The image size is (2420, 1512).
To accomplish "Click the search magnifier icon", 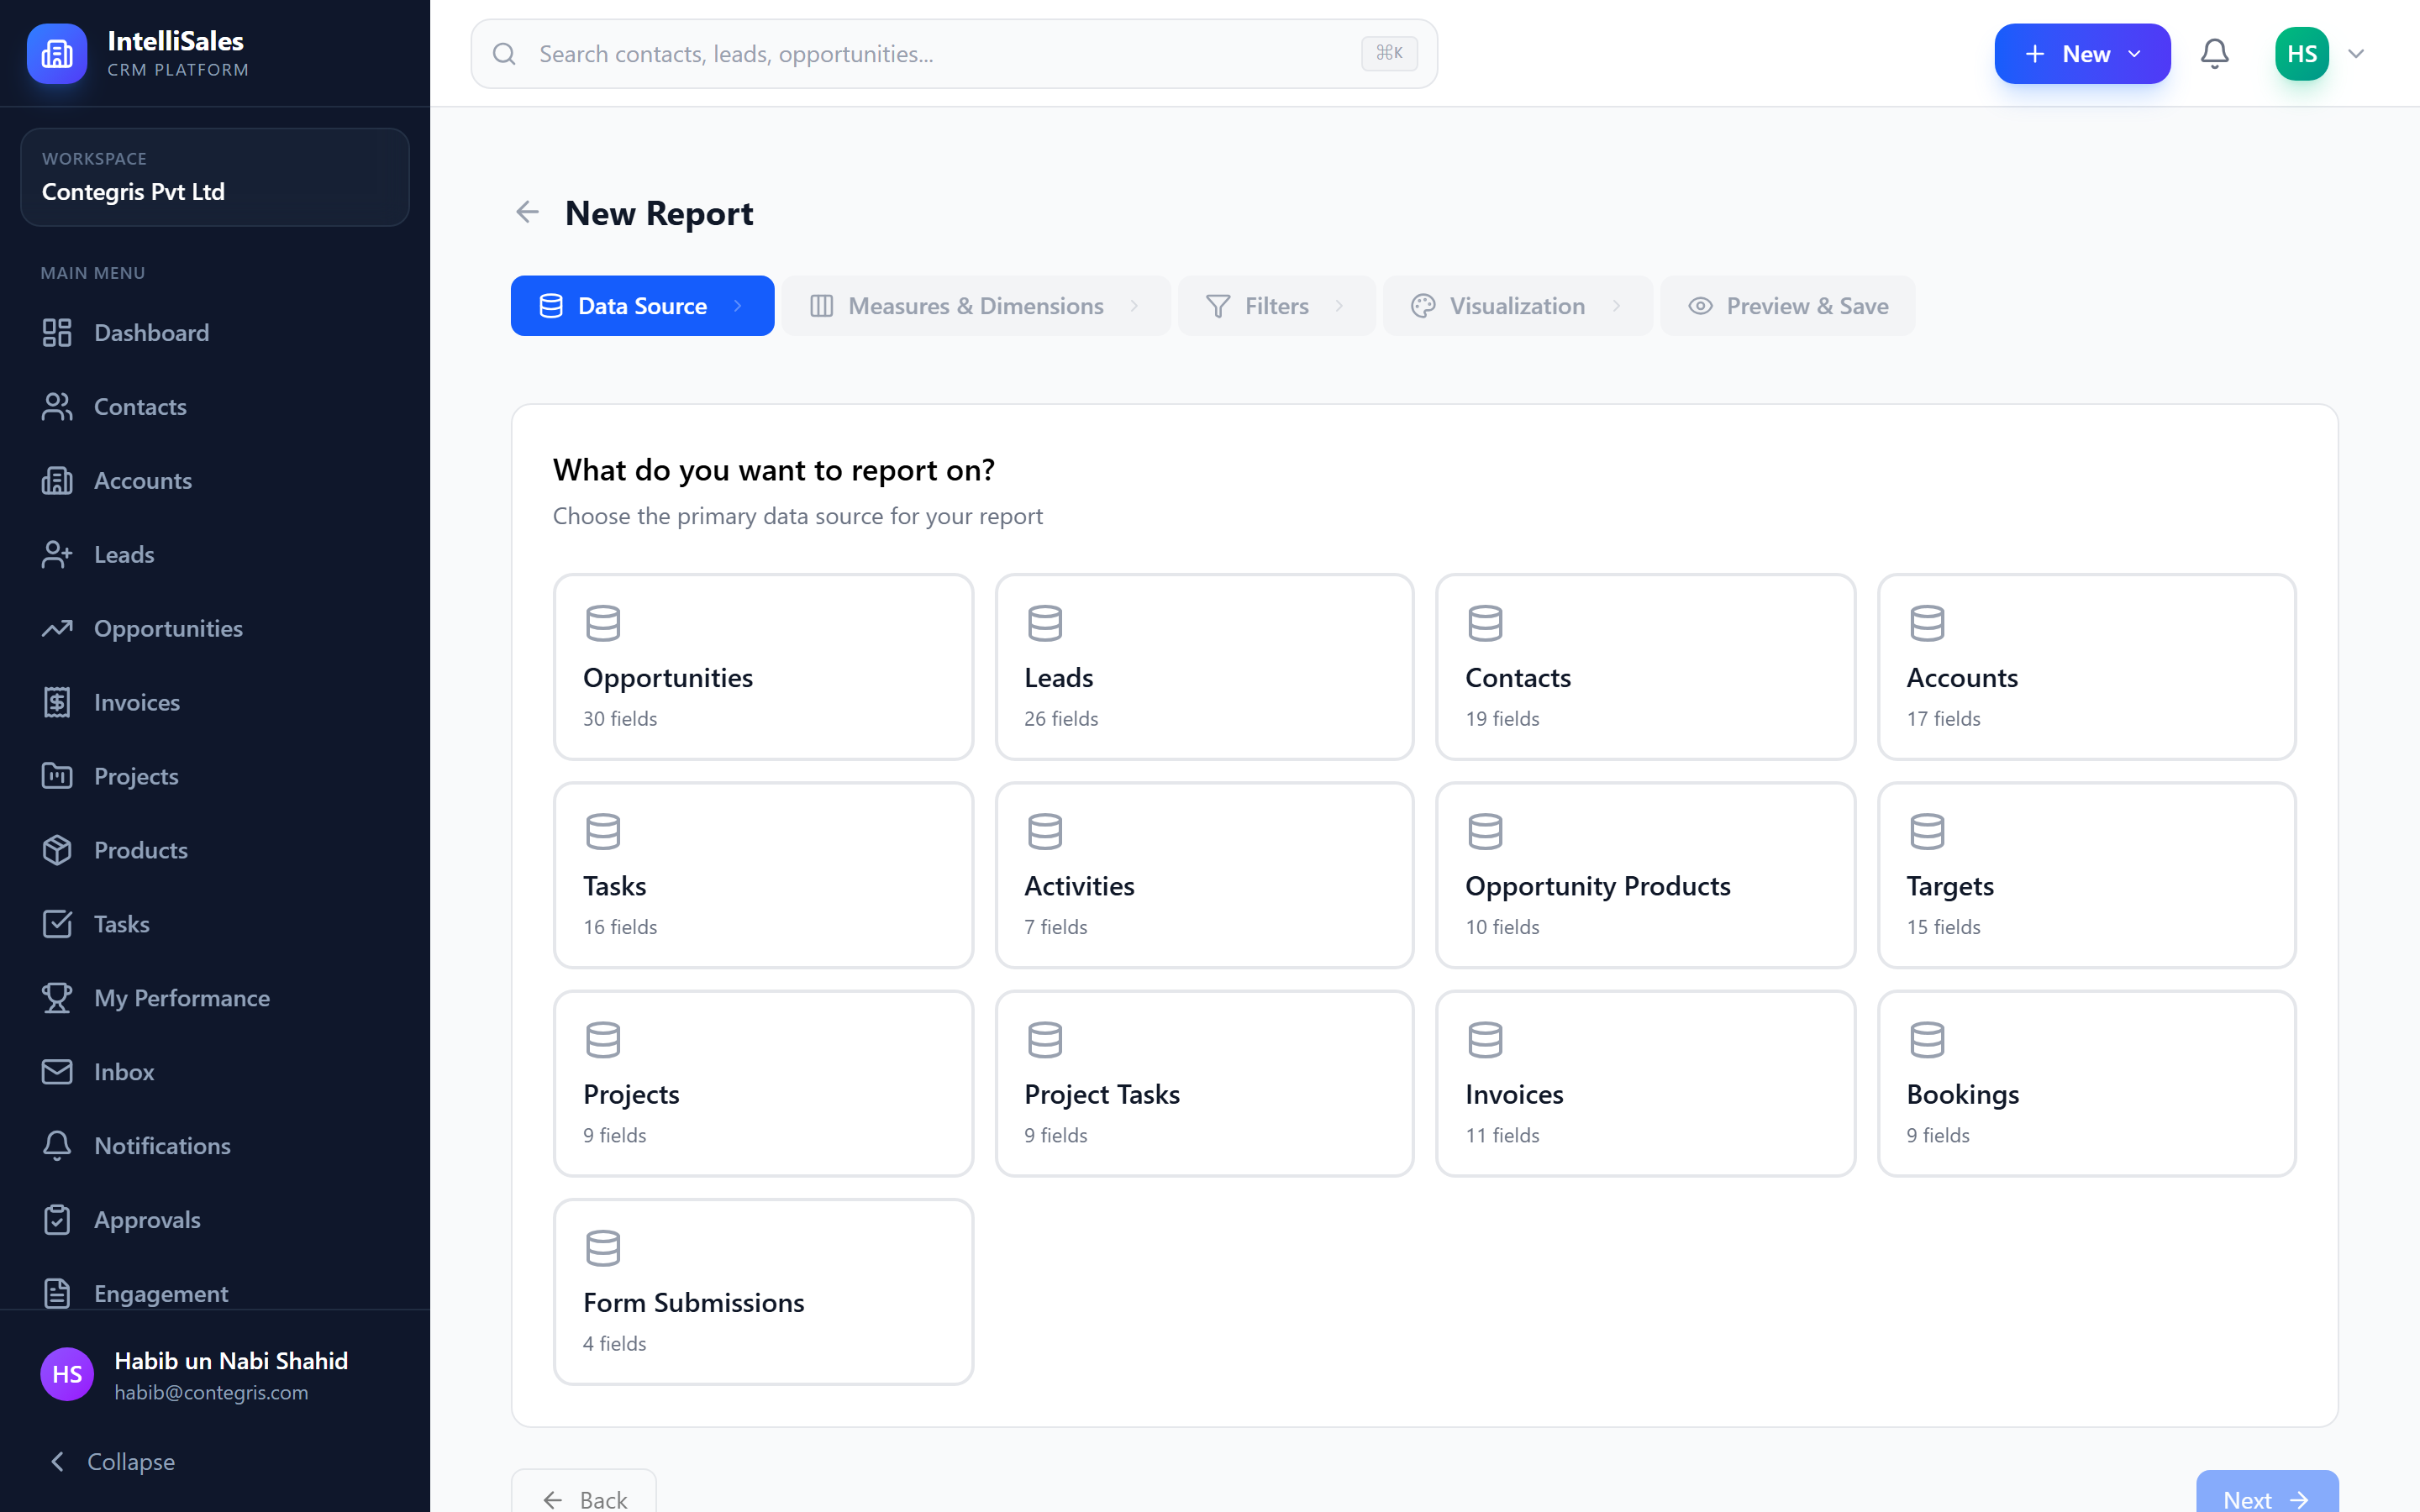I will [505, 54].
